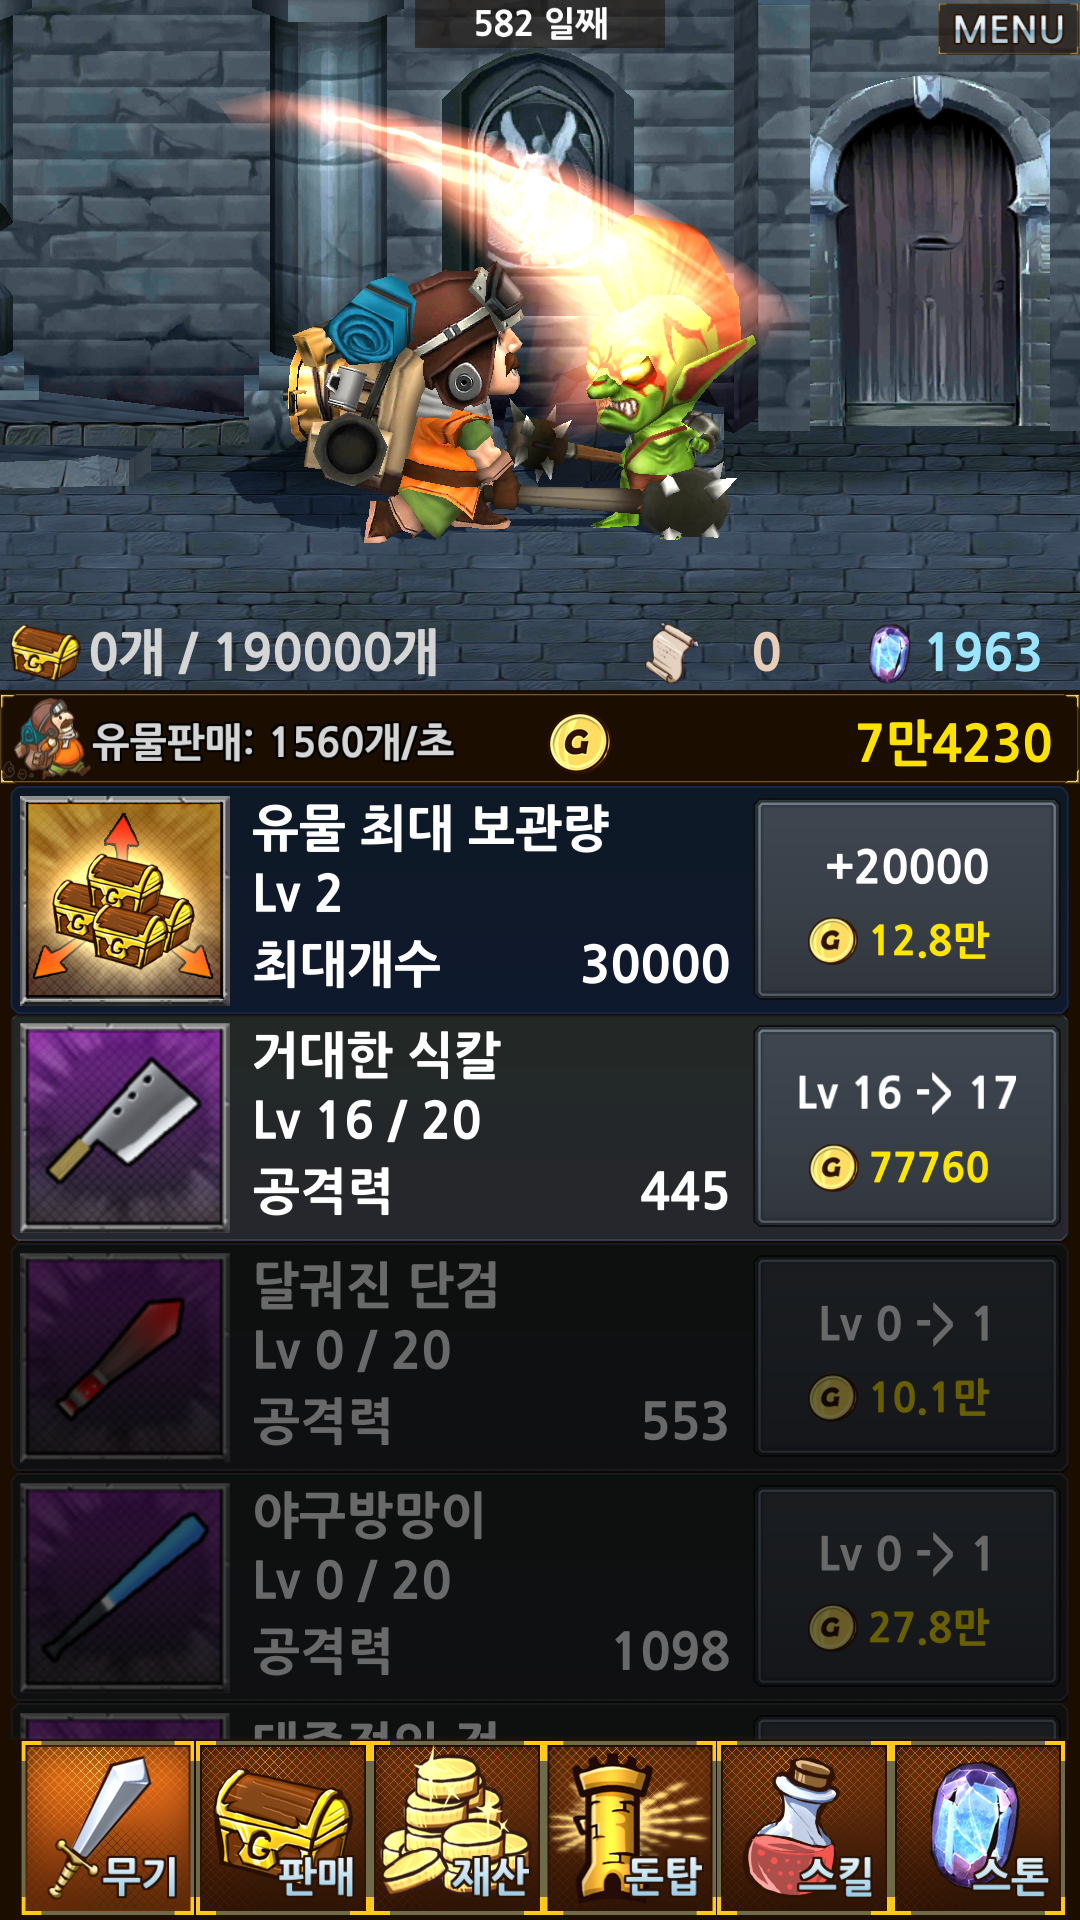Tap the relic storage chest pile icon
Viewport: 1080px width, 1920px height.
124,900
